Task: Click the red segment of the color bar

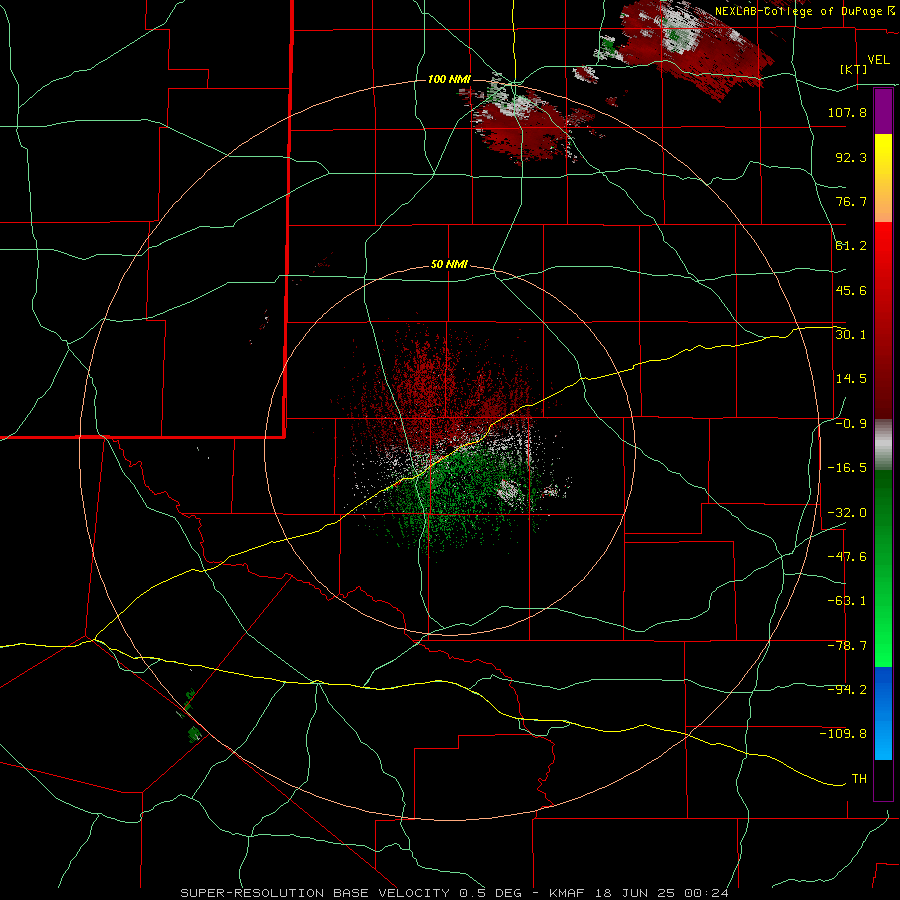Action: (883, 320)
